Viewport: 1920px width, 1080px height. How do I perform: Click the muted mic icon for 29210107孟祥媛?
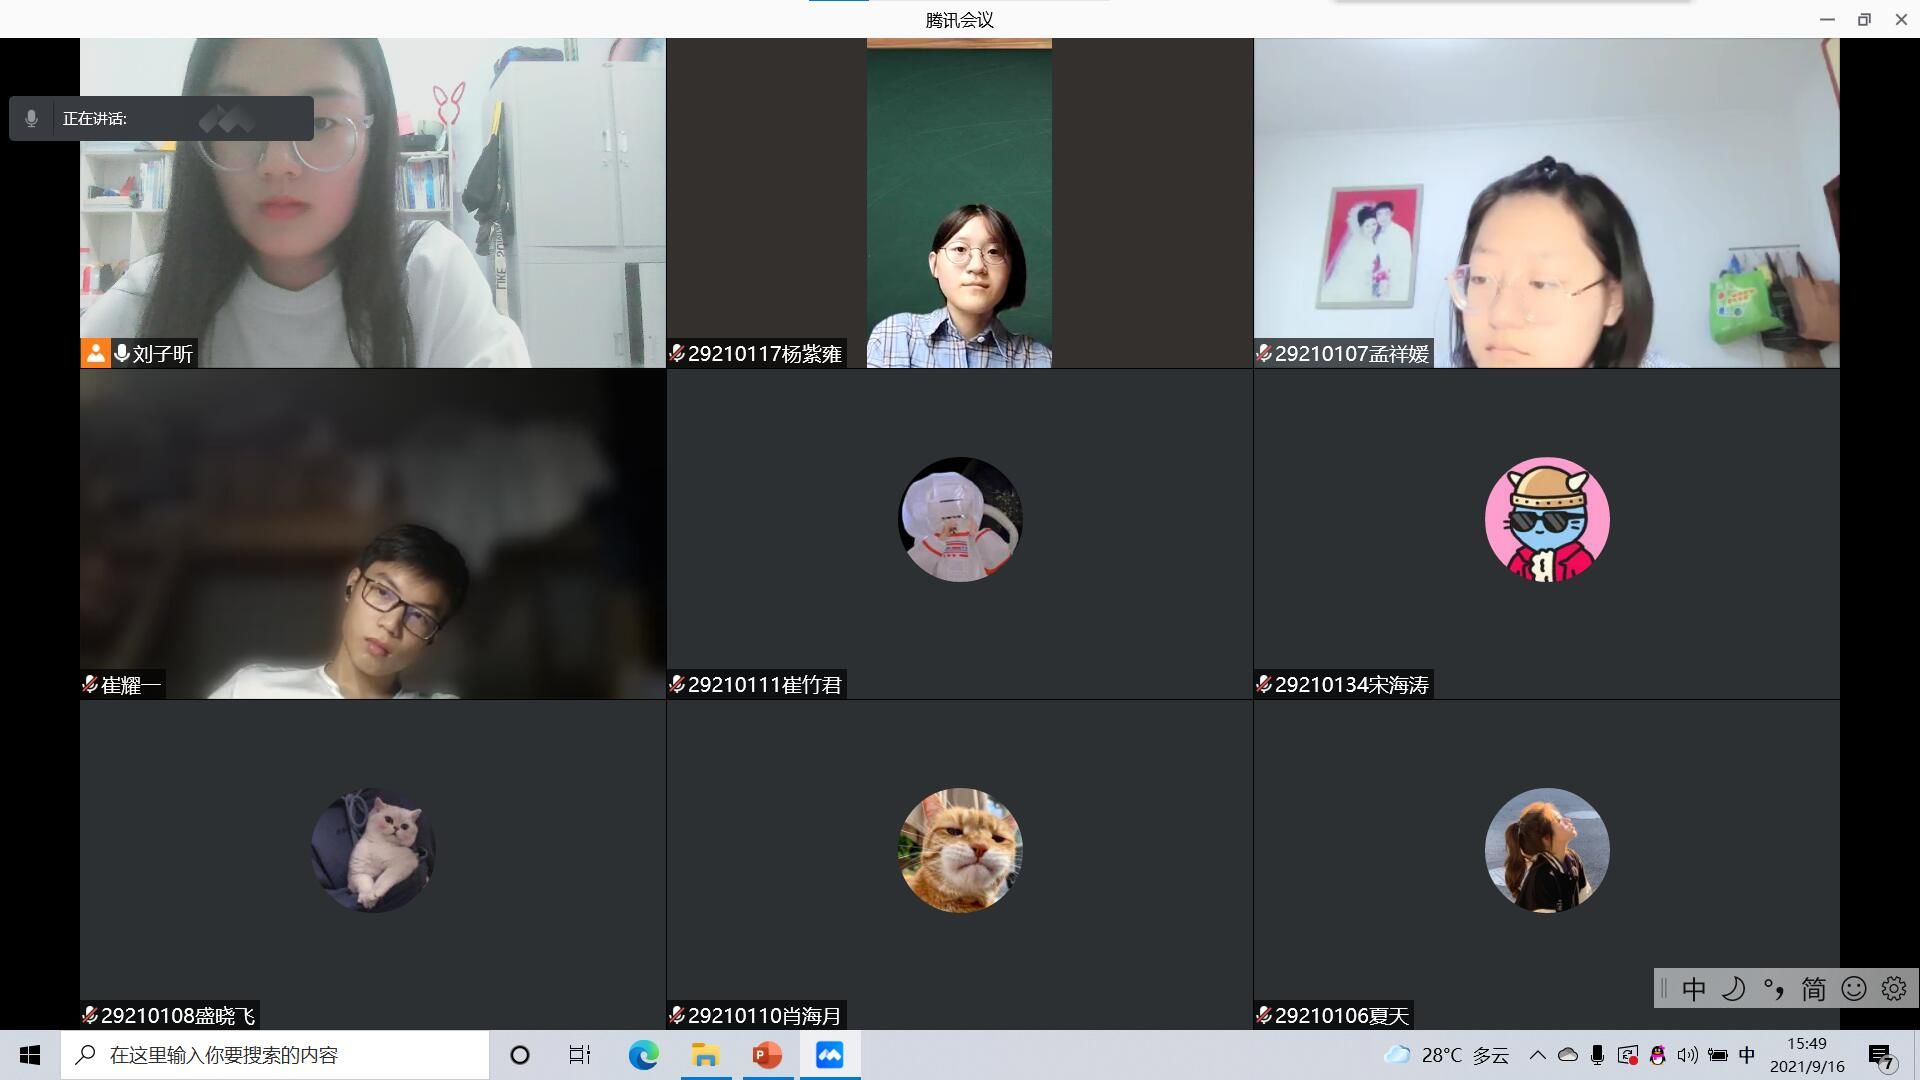1264,353
